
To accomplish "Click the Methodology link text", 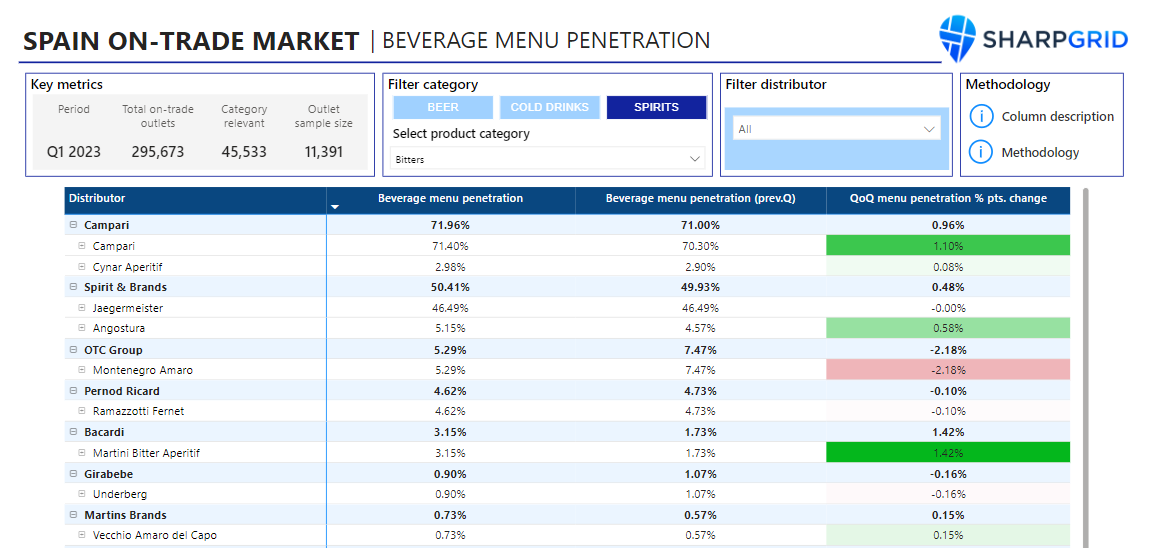I will pos(1040,152).
